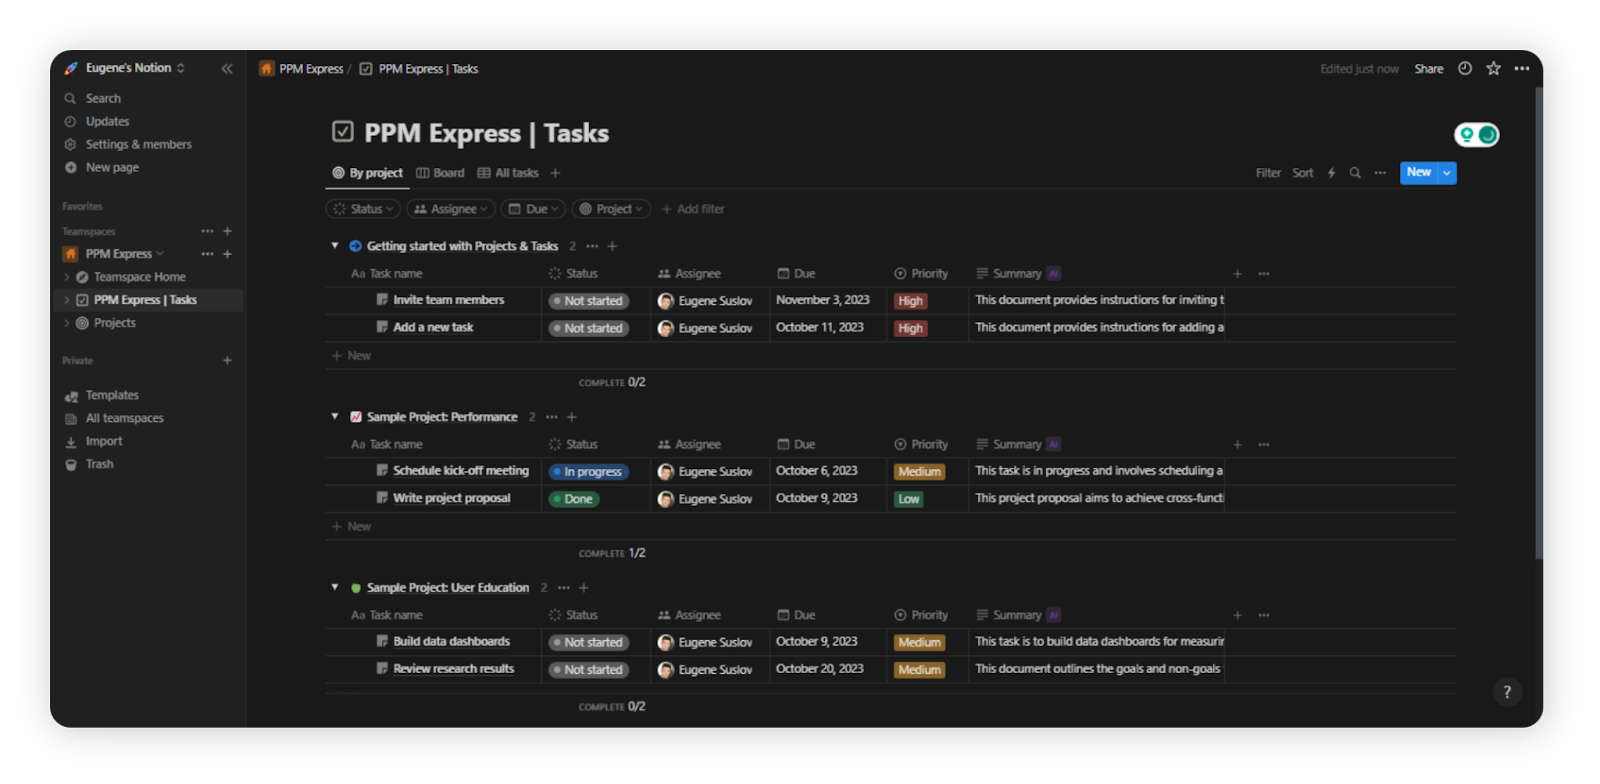The width and height of the screenshot is (1600, 784).
Task: Open the Review research results task
Action: [x=453, y=669]
